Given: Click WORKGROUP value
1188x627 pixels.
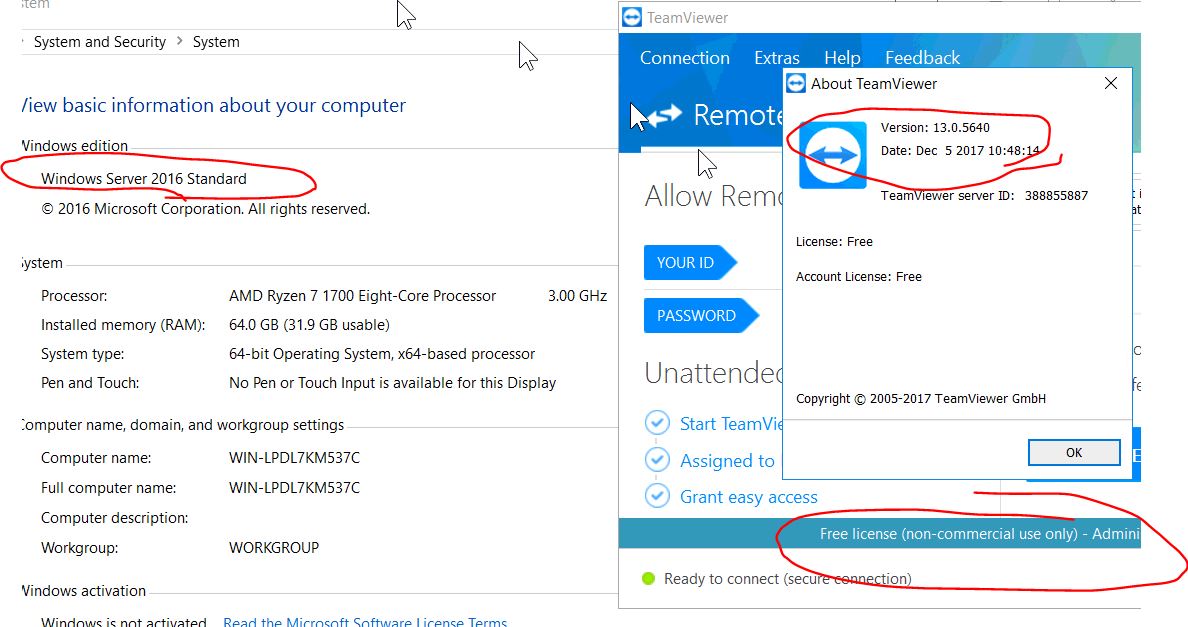Looking at the screenshot, I should tap(274, 547).
